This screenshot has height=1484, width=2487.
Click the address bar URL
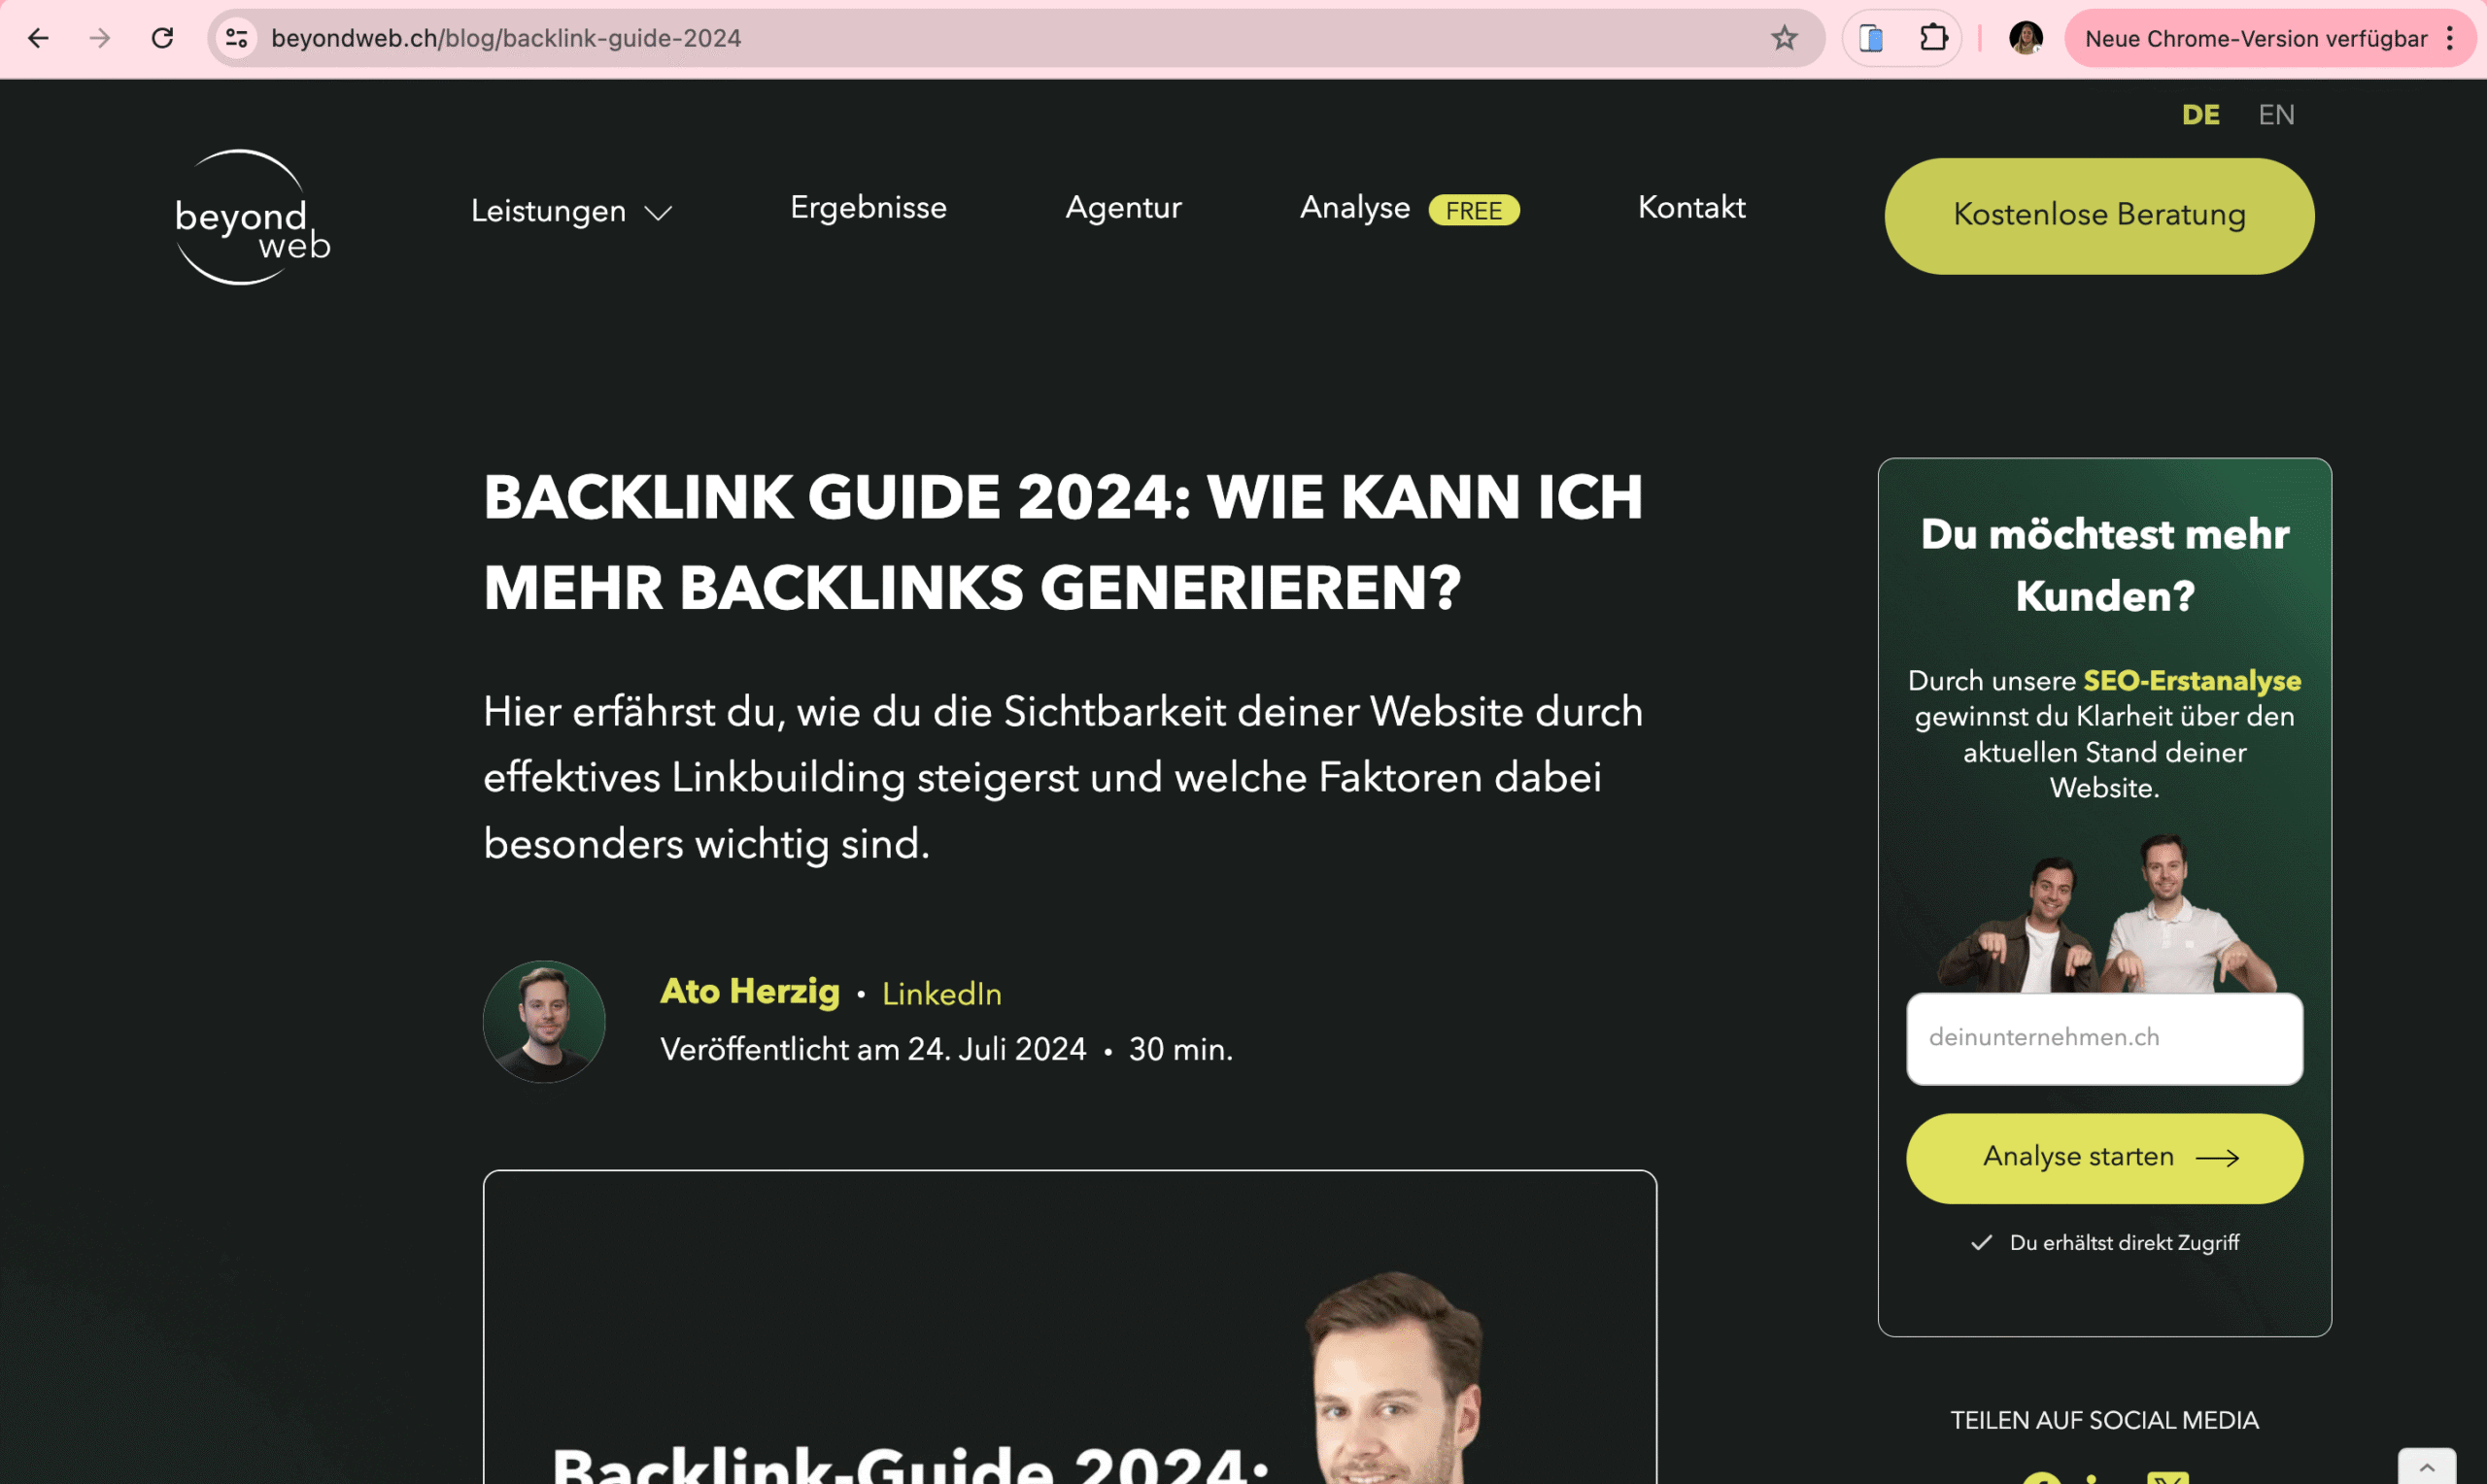click(x=506, y=38)
